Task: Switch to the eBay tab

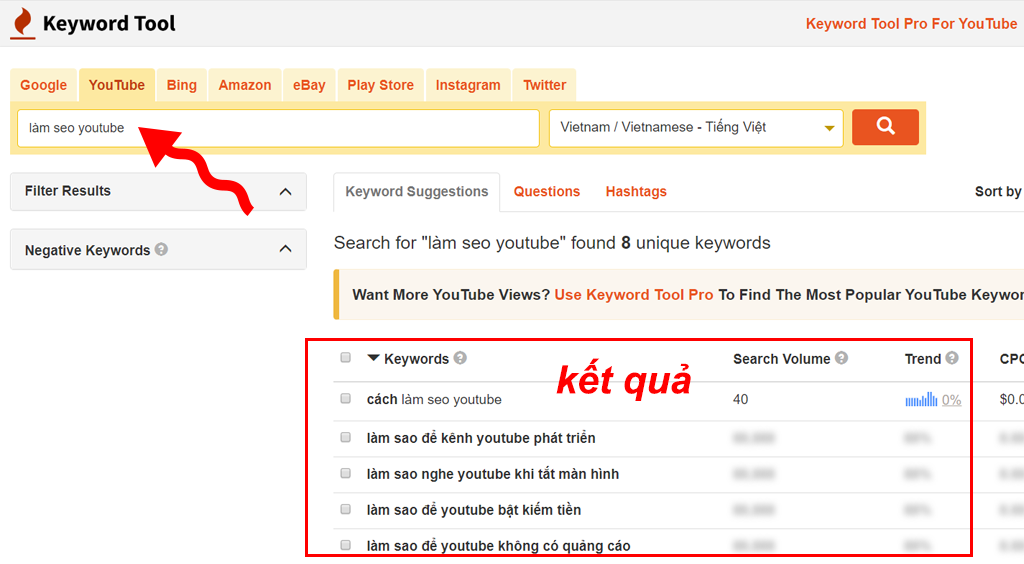Action: 309,85
